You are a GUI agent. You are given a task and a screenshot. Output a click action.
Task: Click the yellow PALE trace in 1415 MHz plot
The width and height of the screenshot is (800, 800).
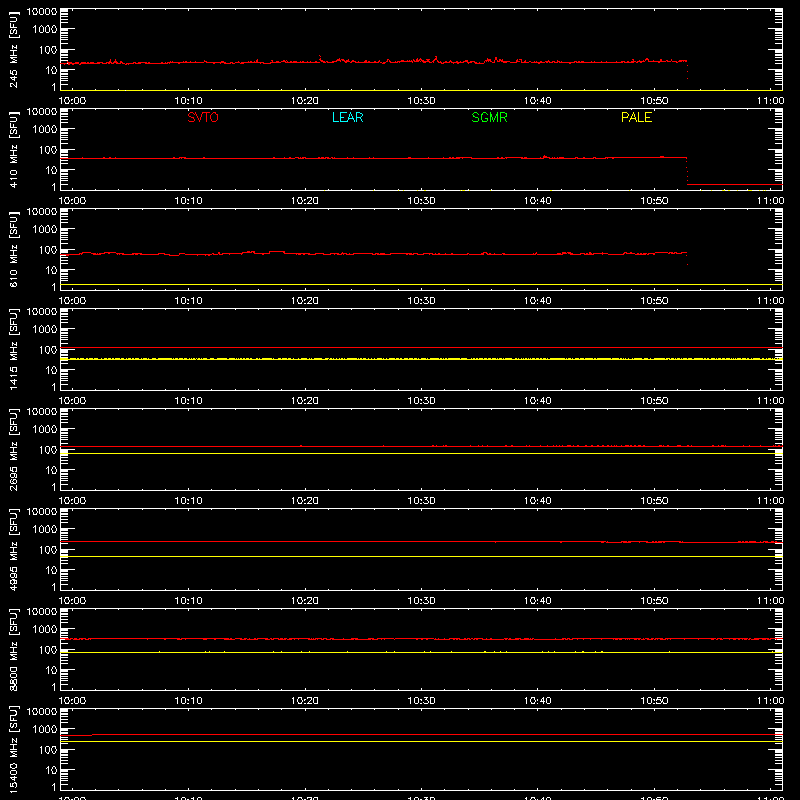pos(421,359)
